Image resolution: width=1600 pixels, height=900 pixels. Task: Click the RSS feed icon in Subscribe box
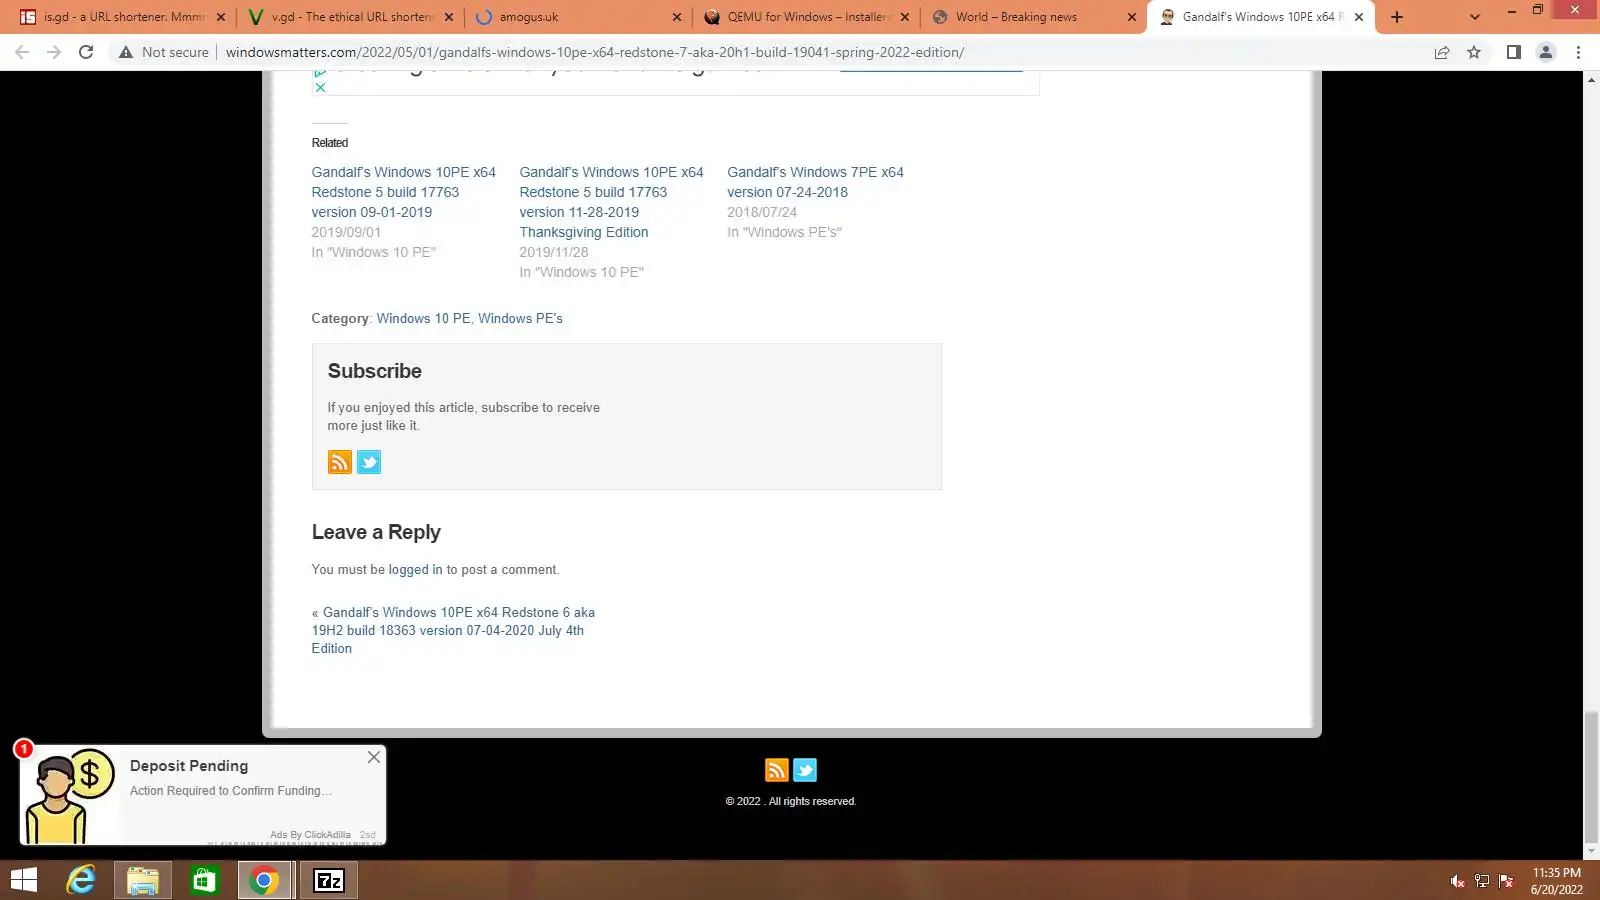click(x=340, y=462)
